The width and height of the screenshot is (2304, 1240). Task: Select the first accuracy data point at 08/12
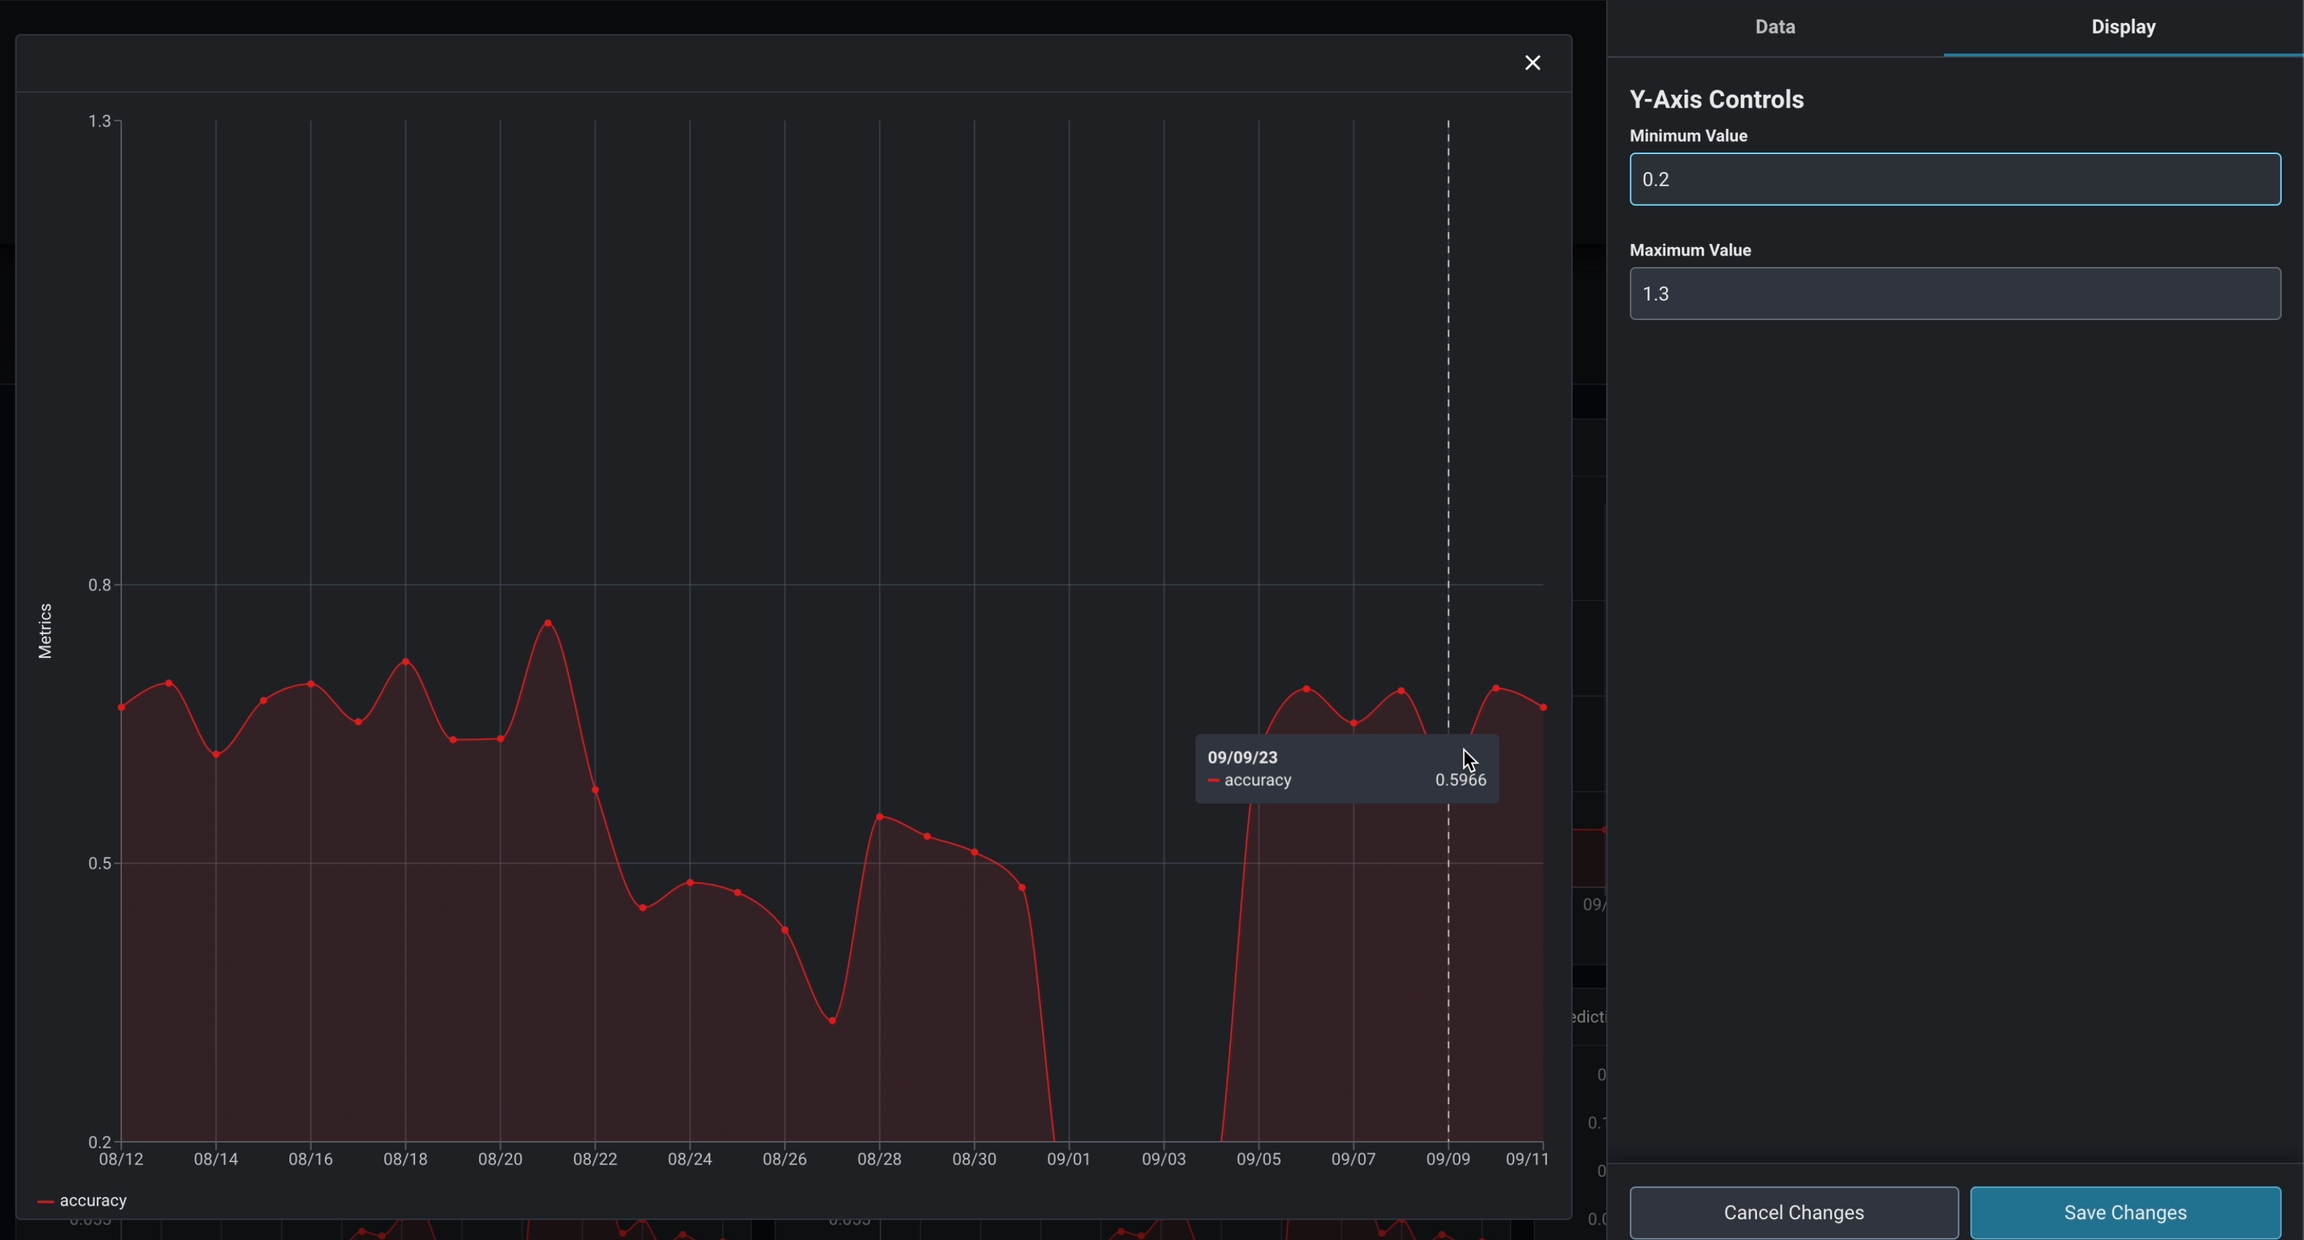pyautogui.click(x=122, y=707)
